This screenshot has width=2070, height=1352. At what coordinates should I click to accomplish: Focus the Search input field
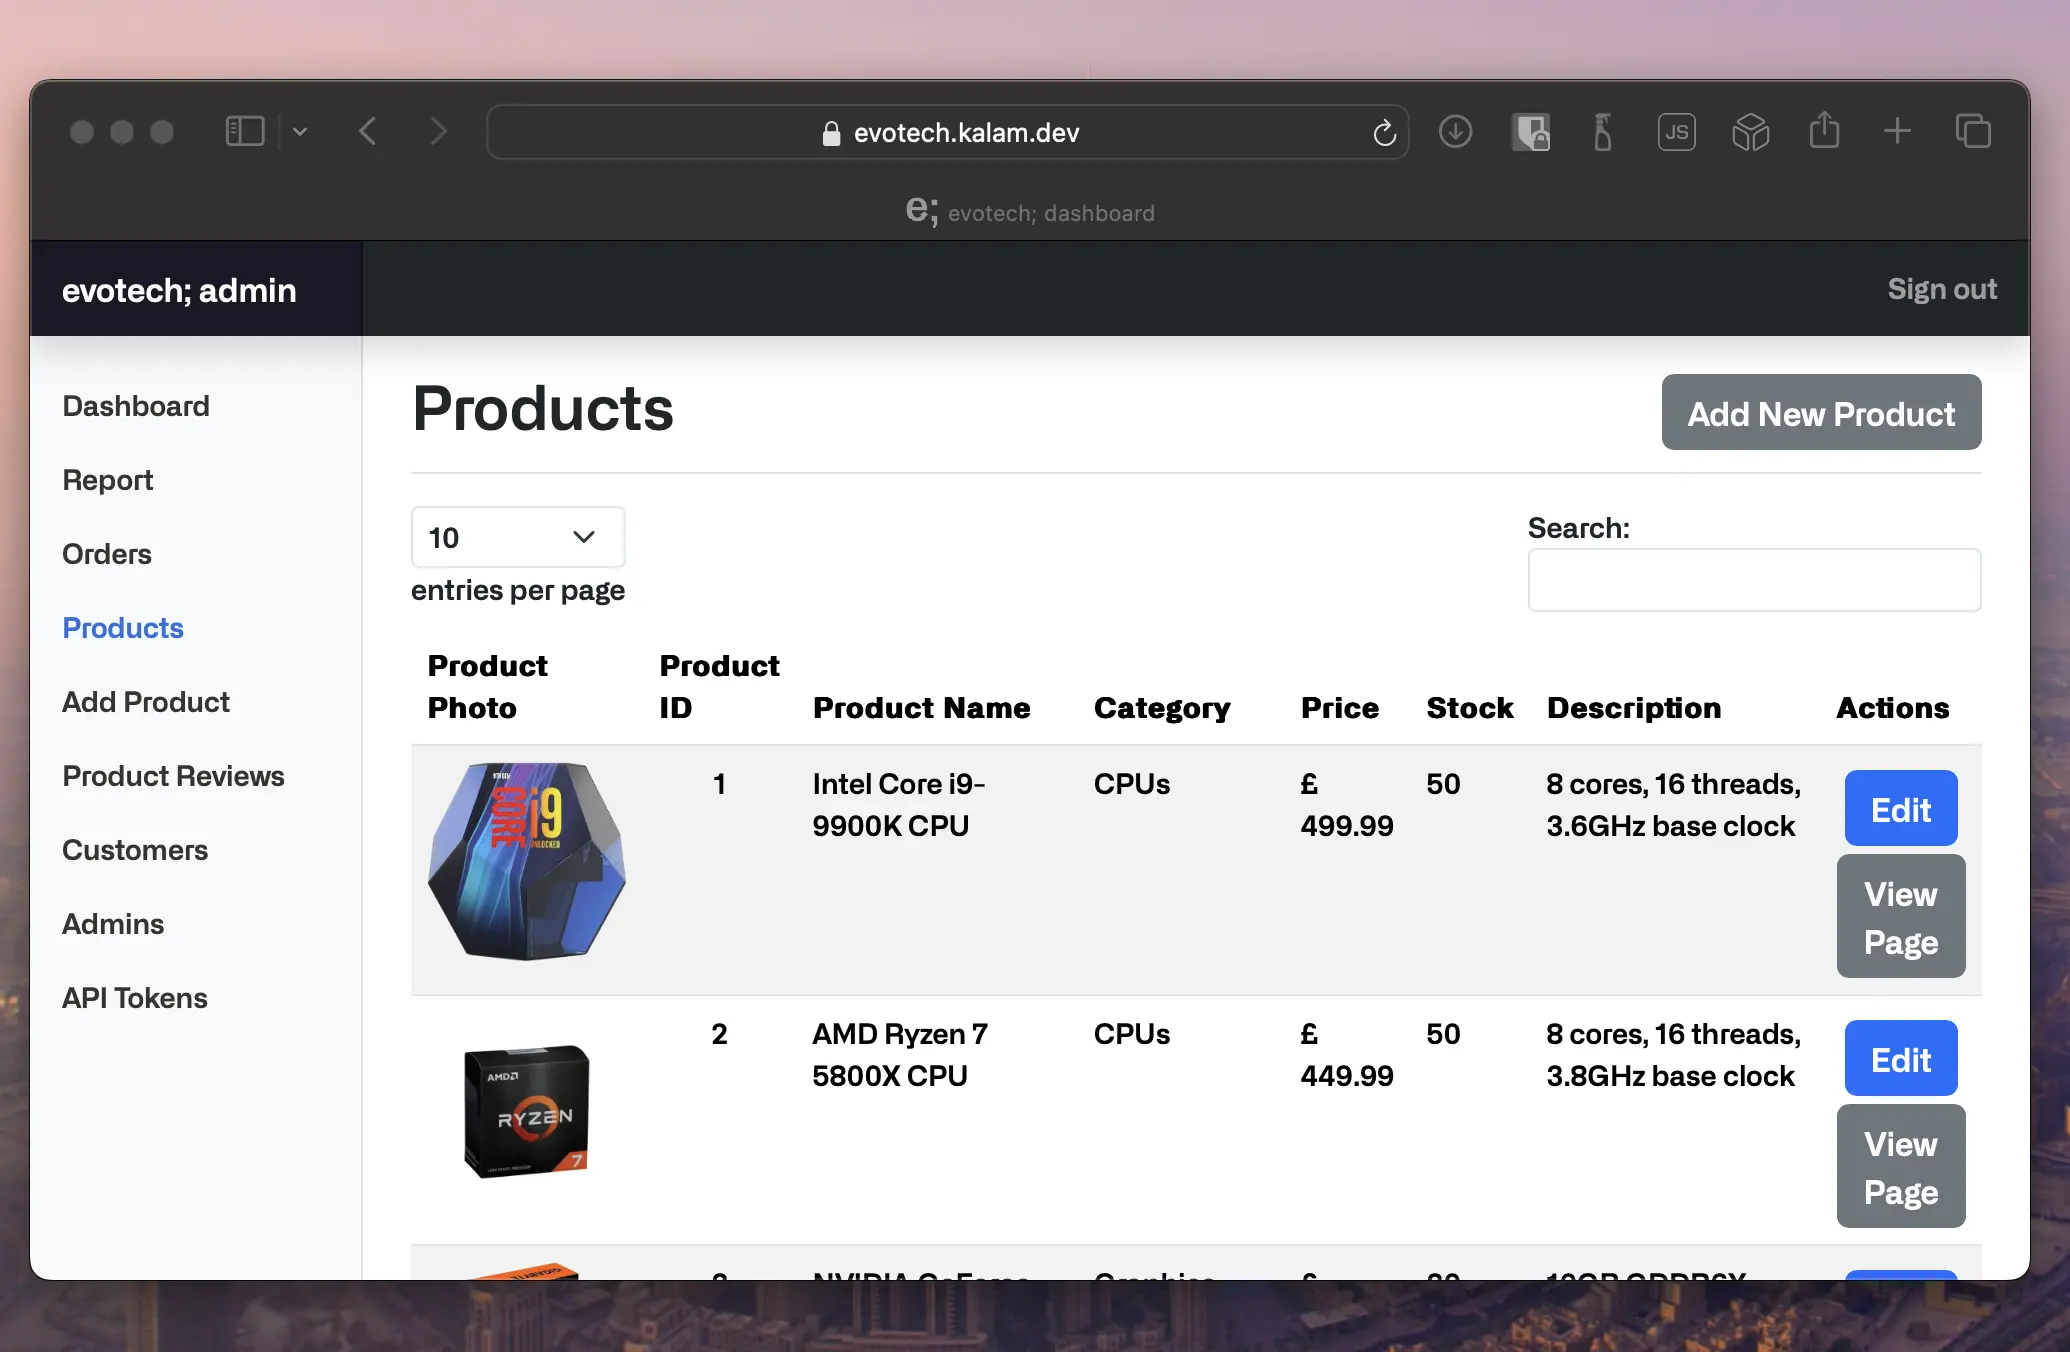pos(1754,580)
